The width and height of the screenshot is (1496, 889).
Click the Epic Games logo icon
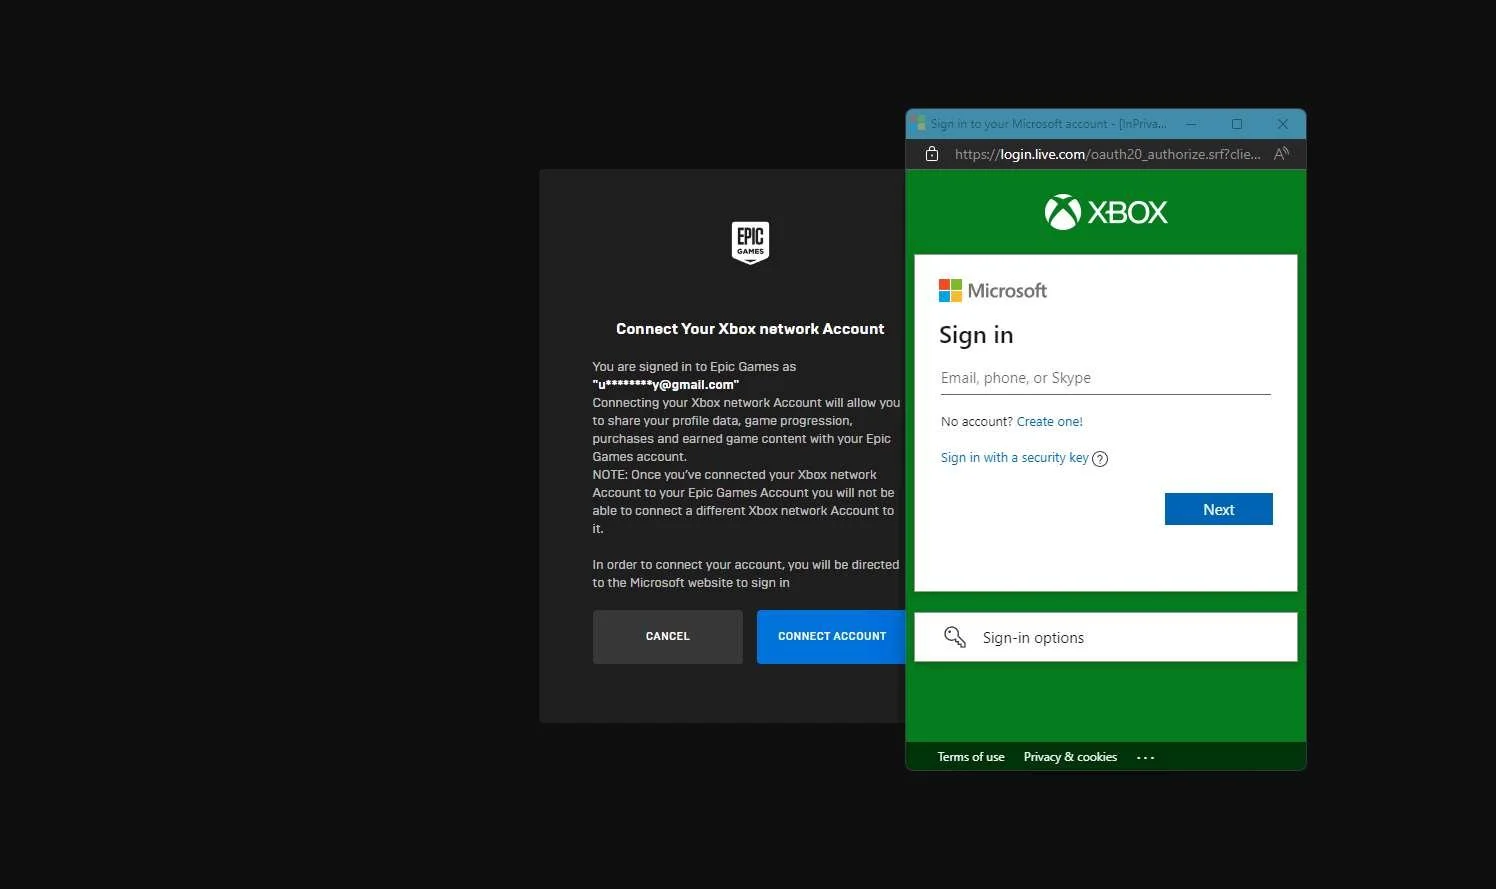pyautogui.click(x=750, y=242)
